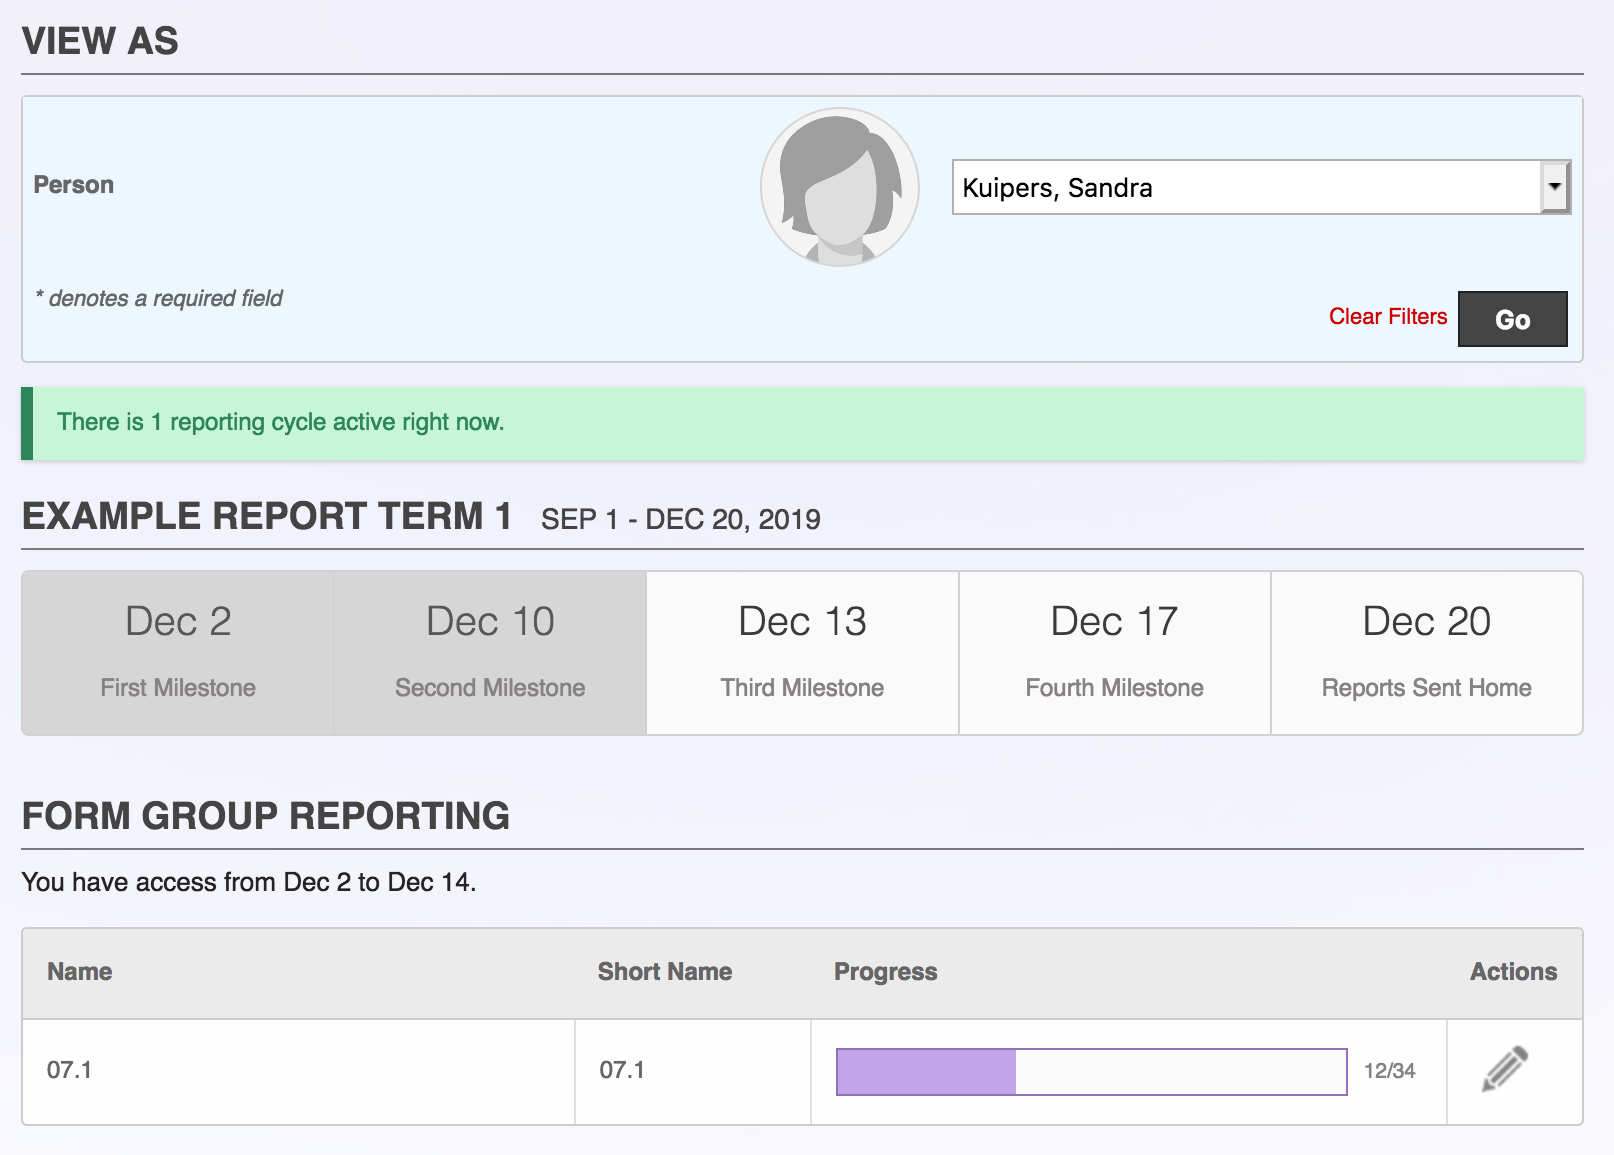
Task: Click Sandra Kuipers' avatar placeholder image
Action: point(839,187)
